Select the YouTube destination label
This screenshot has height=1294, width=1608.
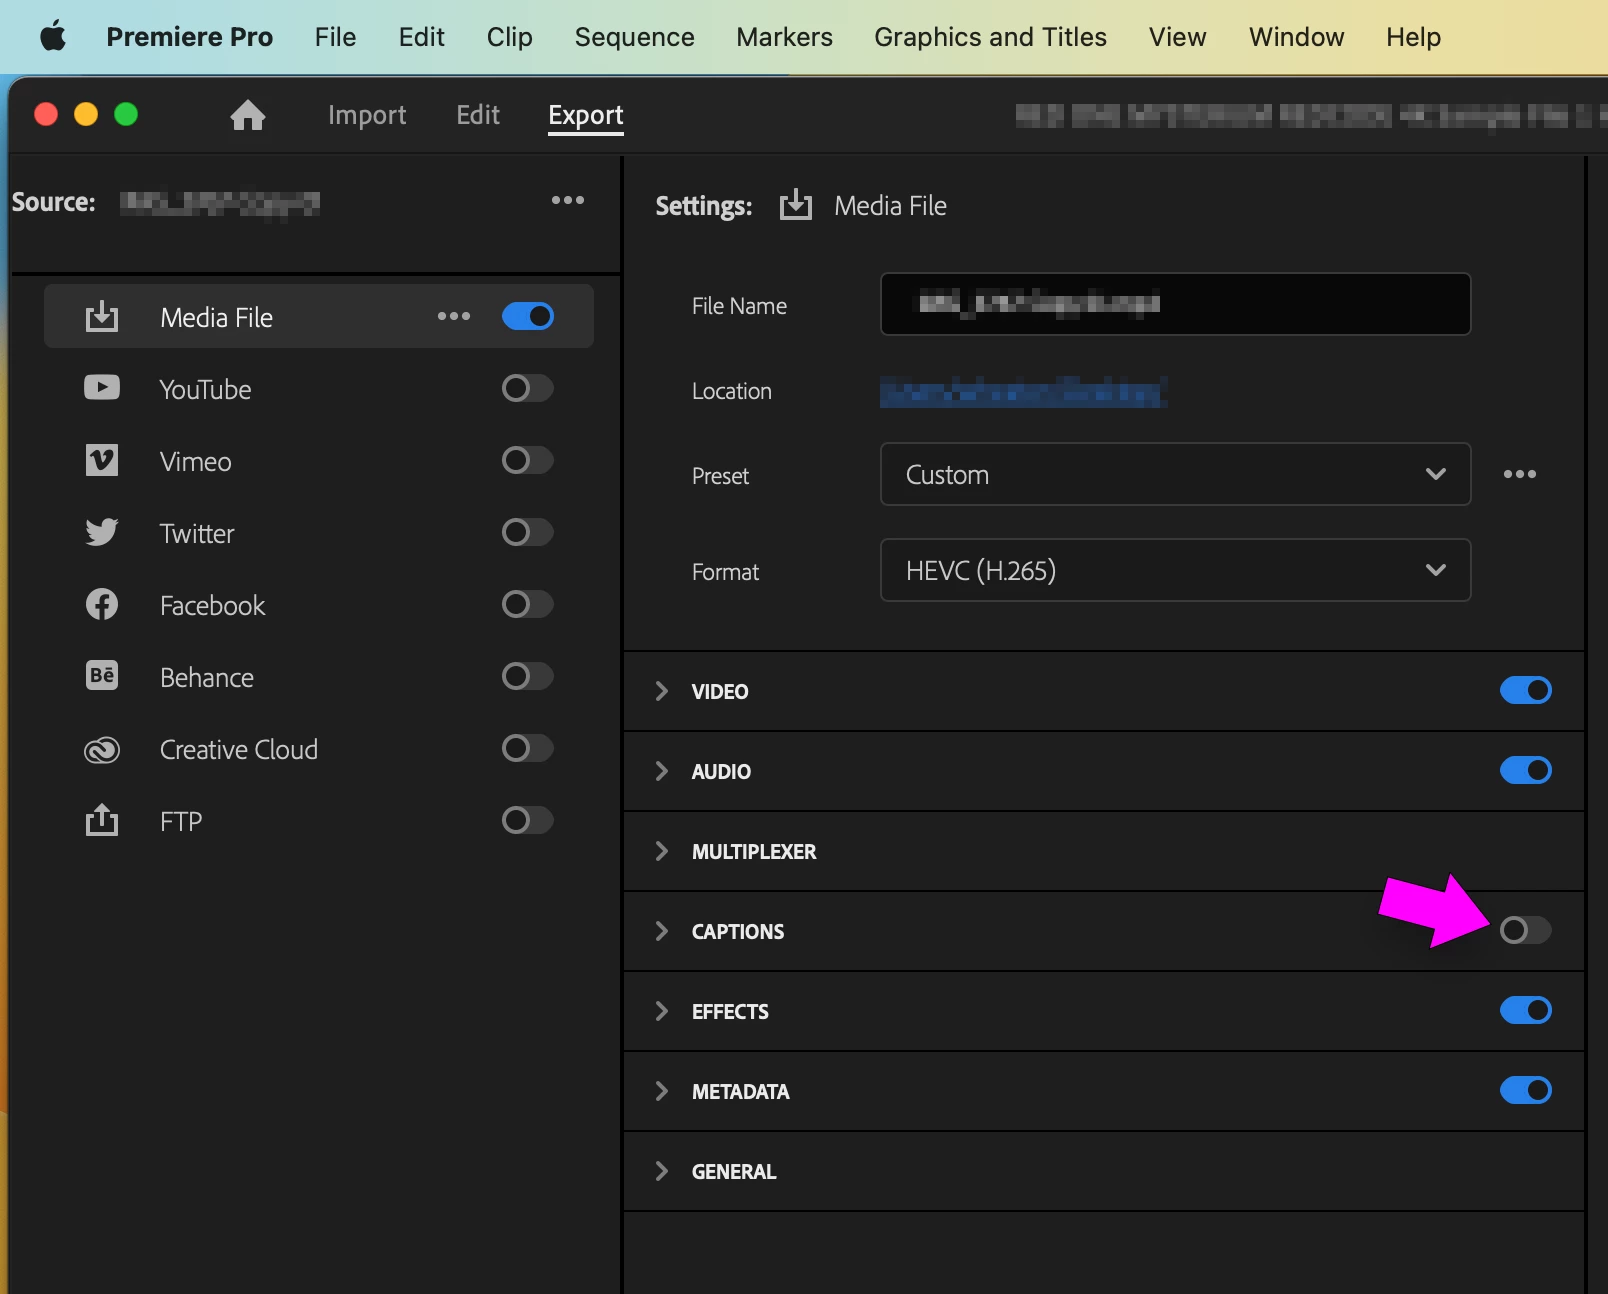205,389
